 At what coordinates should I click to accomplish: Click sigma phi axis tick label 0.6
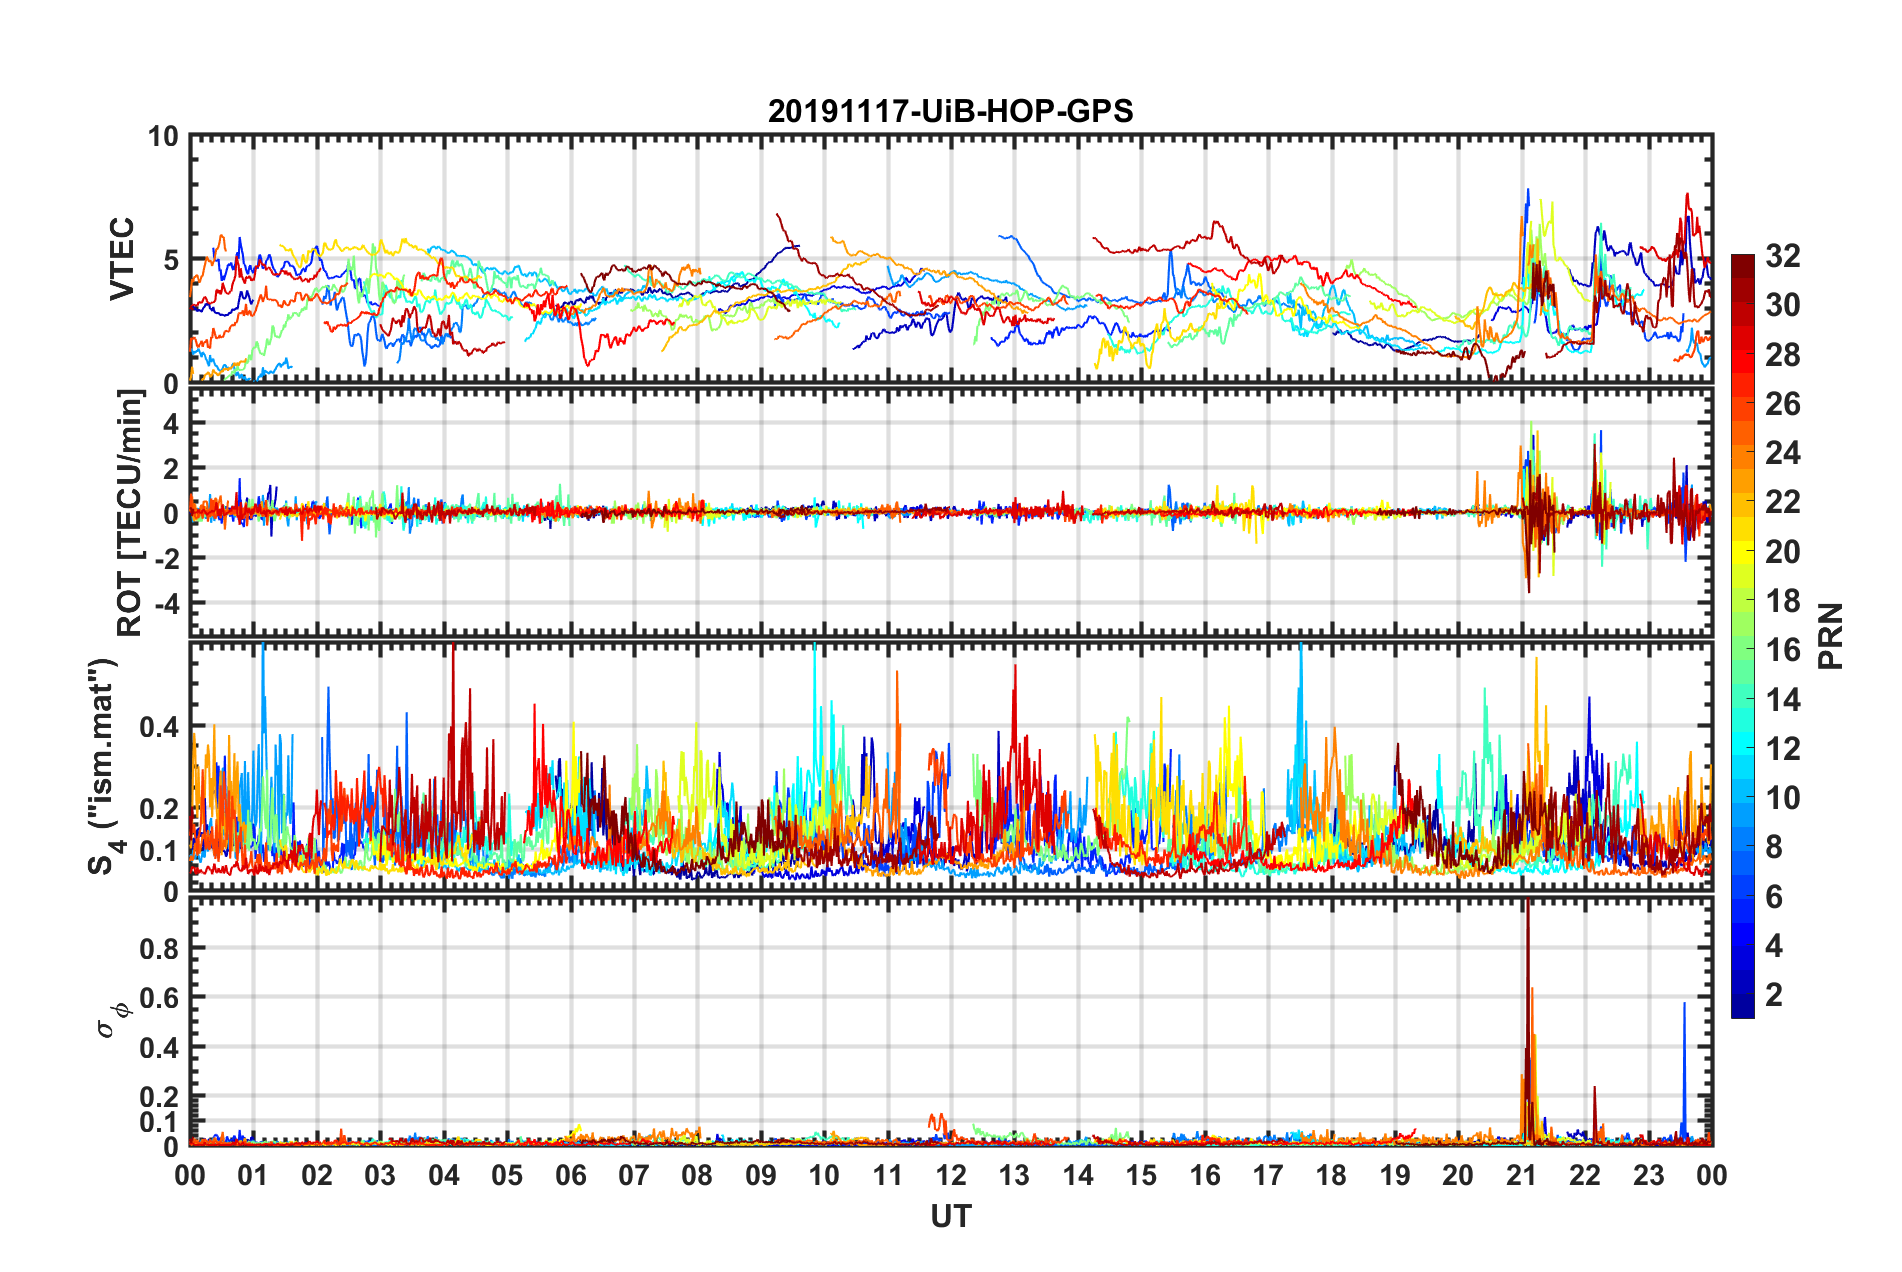click(160, 998)
